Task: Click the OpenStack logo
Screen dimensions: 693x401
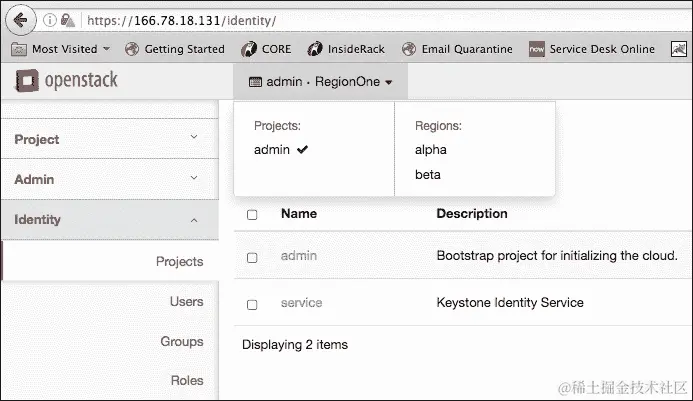Action: (x=67, y=81)
